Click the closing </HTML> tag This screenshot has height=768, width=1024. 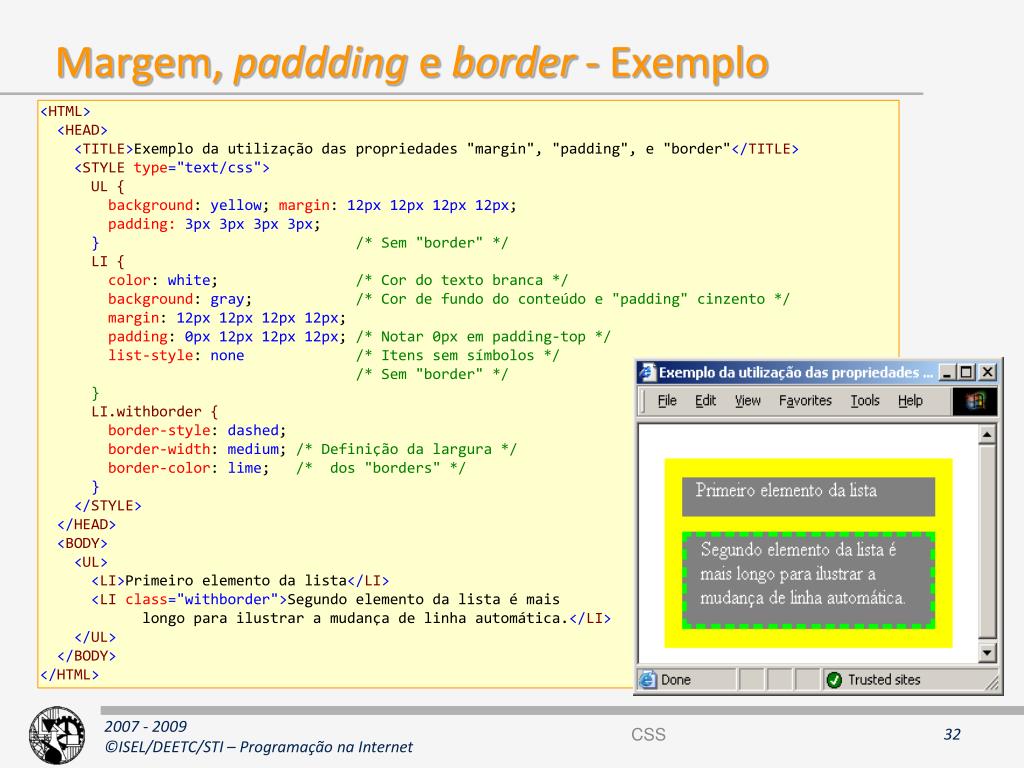(69, 675)
